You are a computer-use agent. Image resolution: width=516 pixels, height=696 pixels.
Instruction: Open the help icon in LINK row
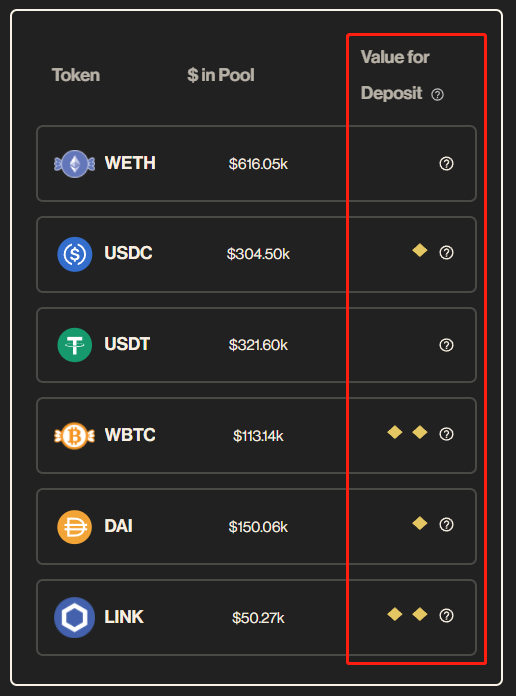(446, 616)
